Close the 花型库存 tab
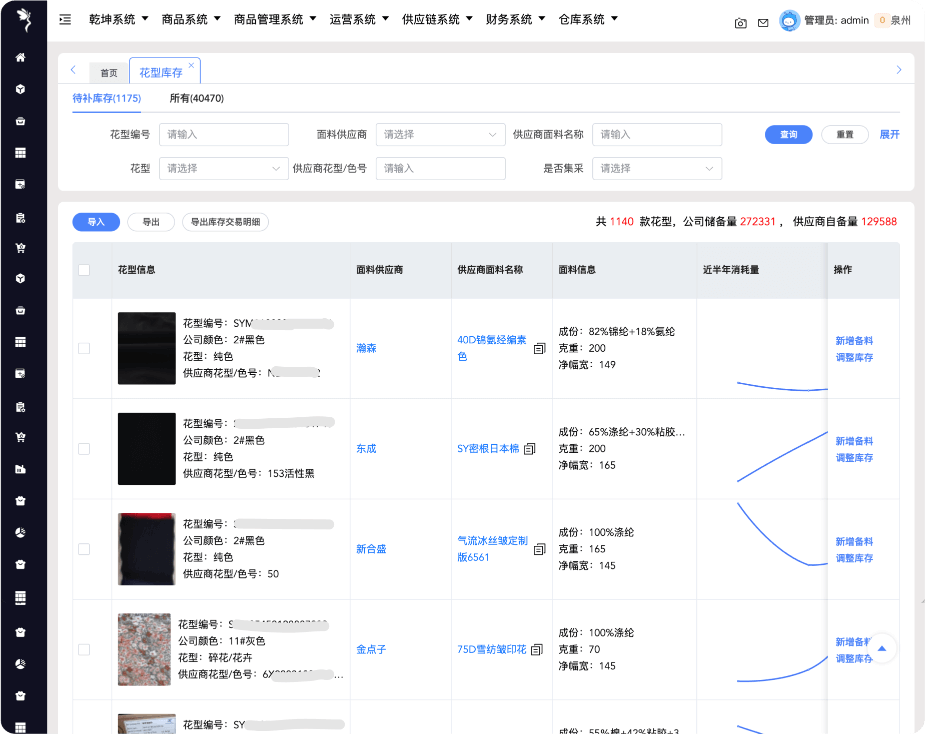Image resolution: width=925 pixels, height=734 pixels. pyautogui.click(x=191, y=65)
